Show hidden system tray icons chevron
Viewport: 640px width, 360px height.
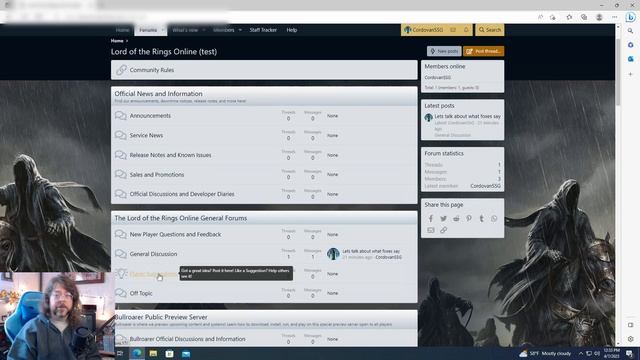[x=580, y=353]
